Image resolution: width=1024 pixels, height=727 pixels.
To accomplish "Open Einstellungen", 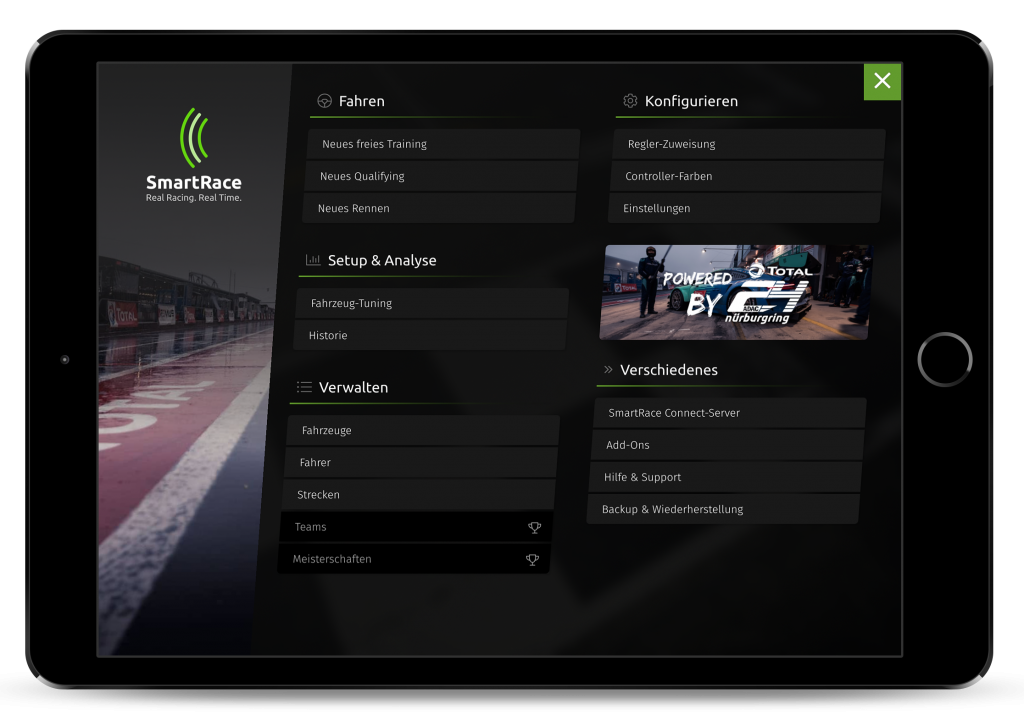I will pos(744,208).
